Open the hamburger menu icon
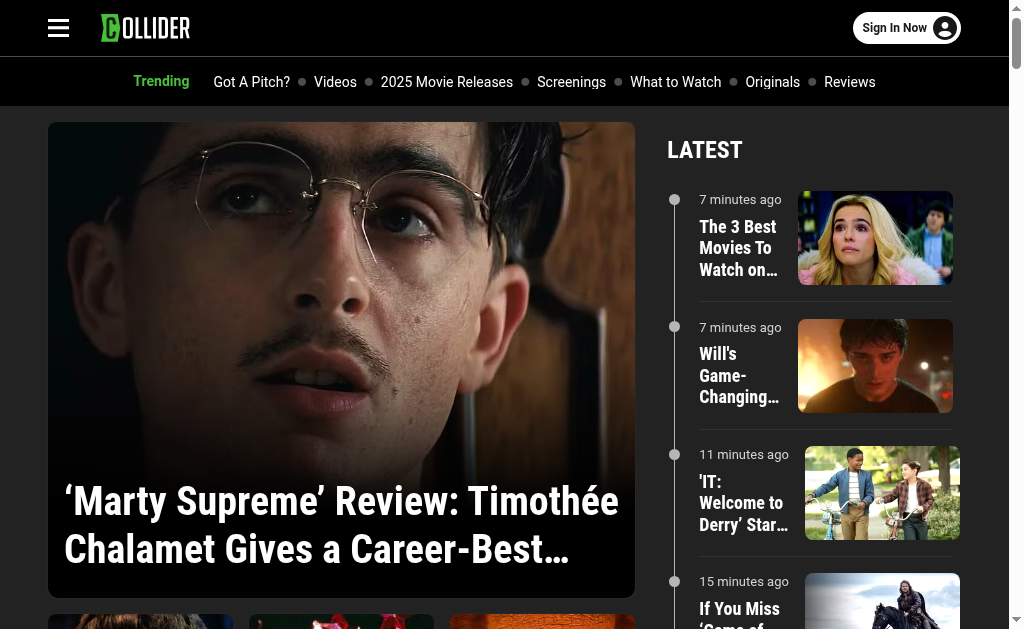The image size is (1024, 629). 58,28
